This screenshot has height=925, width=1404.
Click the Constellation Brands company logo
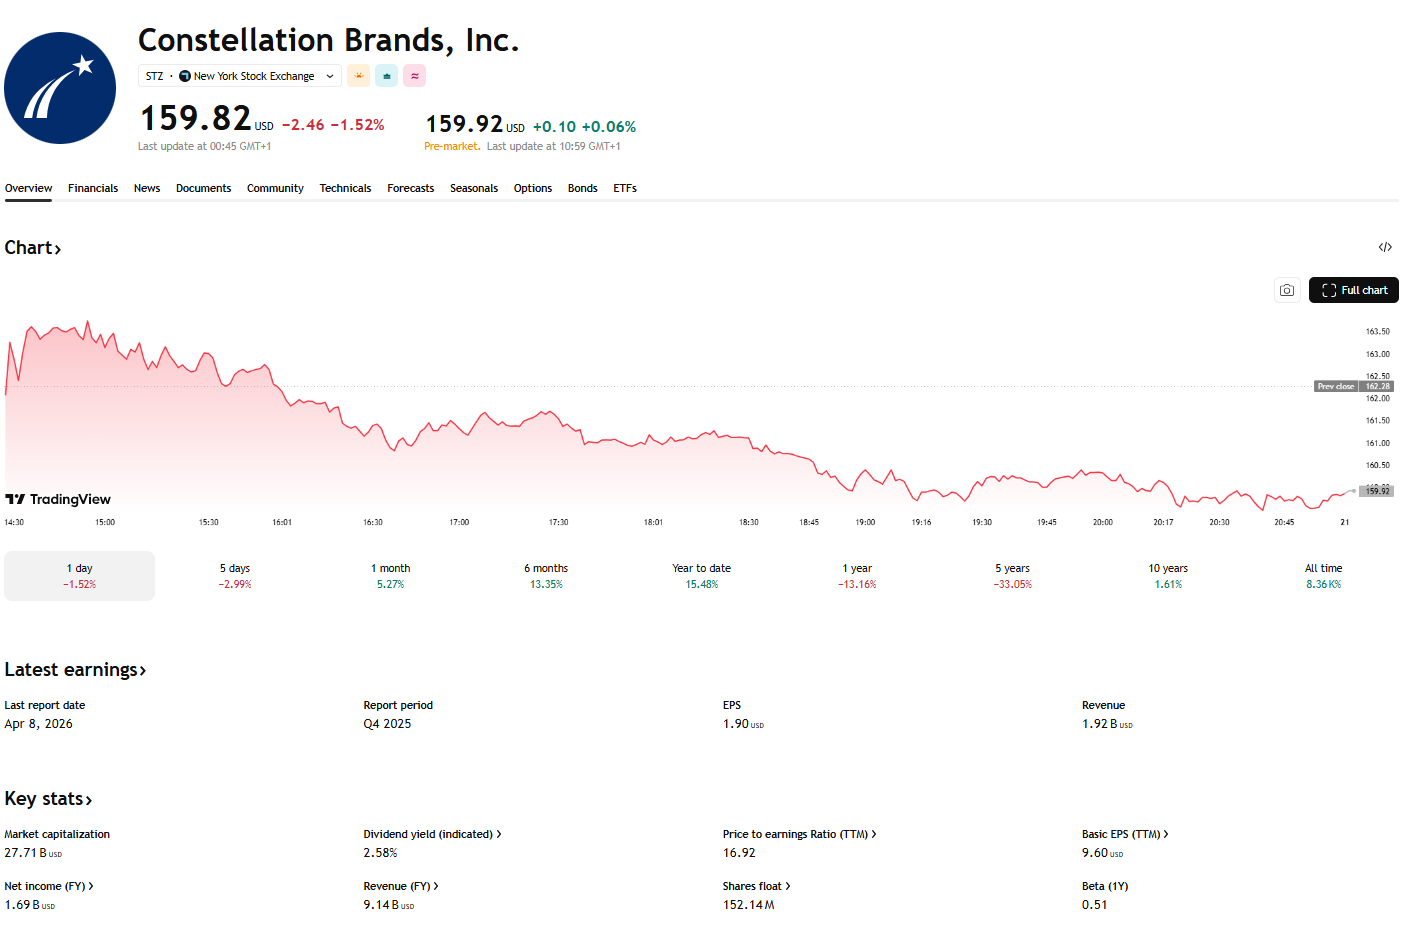tap(60, 88)
